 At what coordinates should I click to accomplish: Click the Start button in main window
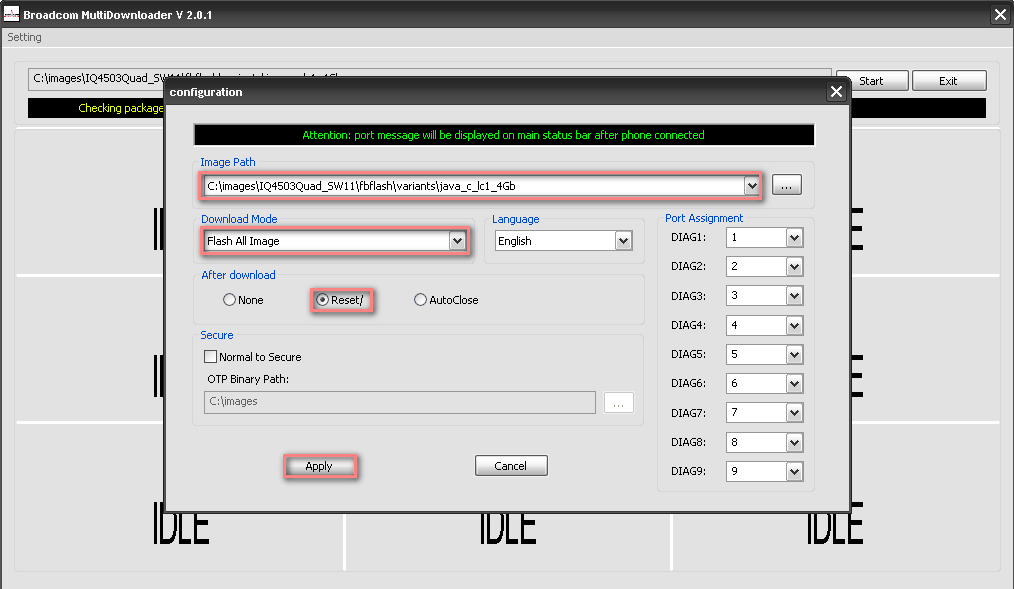tap(872, 81)
